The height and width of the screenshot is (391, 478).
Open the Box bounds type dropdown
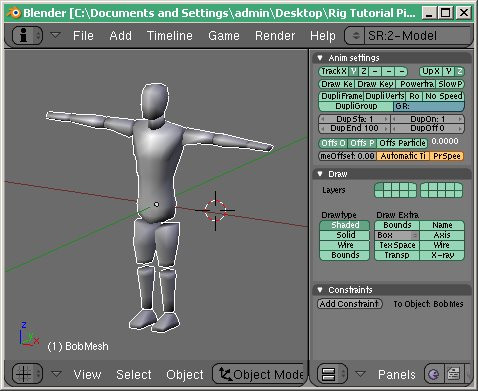[x=397, y=235]
